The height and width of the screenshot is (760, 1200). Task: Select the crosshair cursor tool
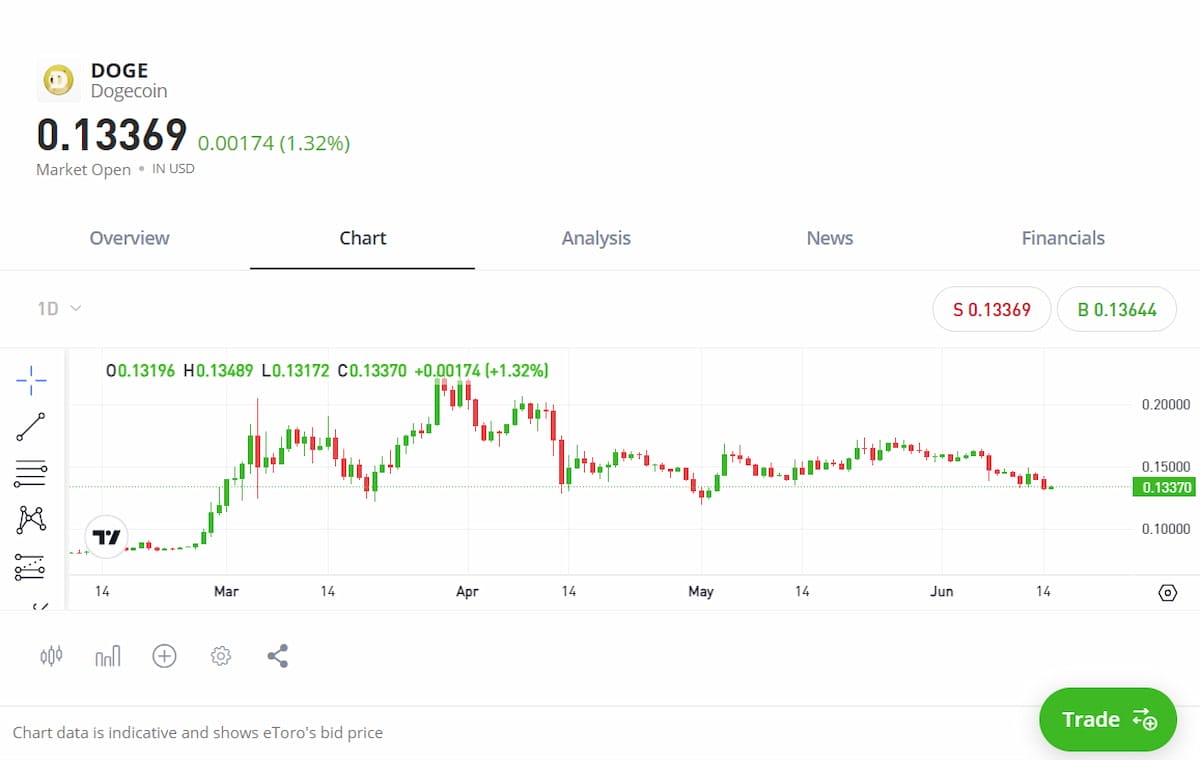click(31, 381)
